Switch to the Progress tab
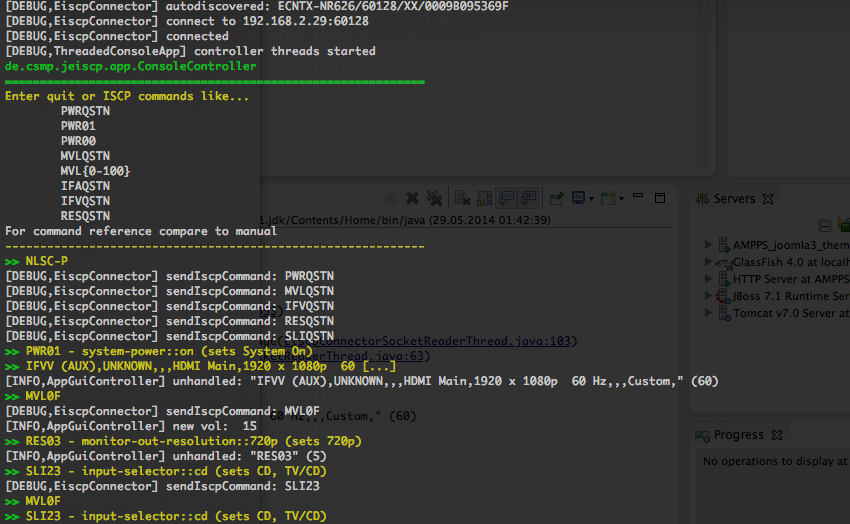Image resolution: width=850 pixels, height=524 pixels. pos(738,435)
